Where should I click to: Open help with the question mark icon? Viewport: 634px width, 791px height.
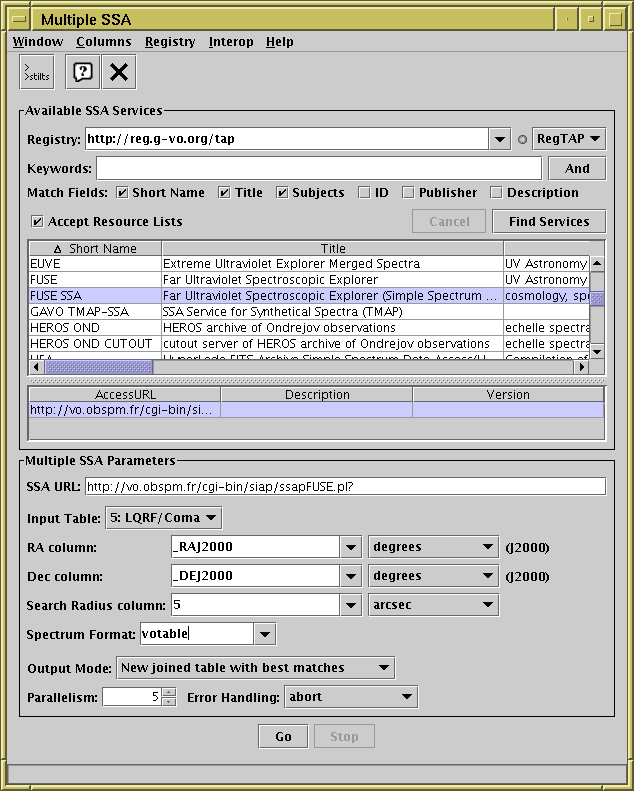pos(82,73)
